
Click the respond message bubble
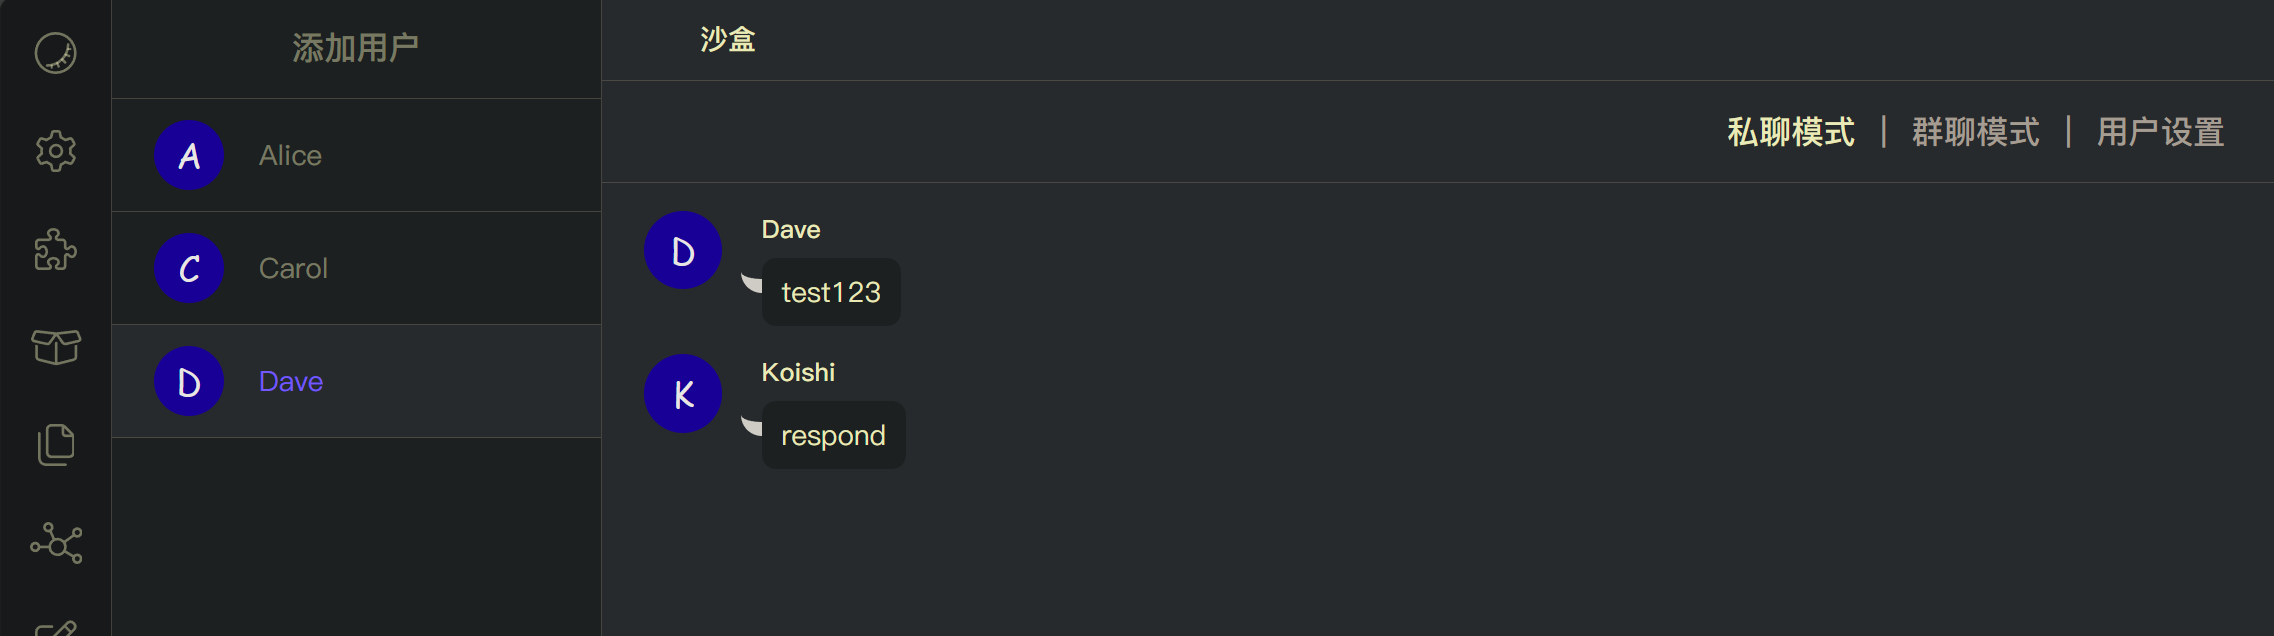(x=833, y=435)
